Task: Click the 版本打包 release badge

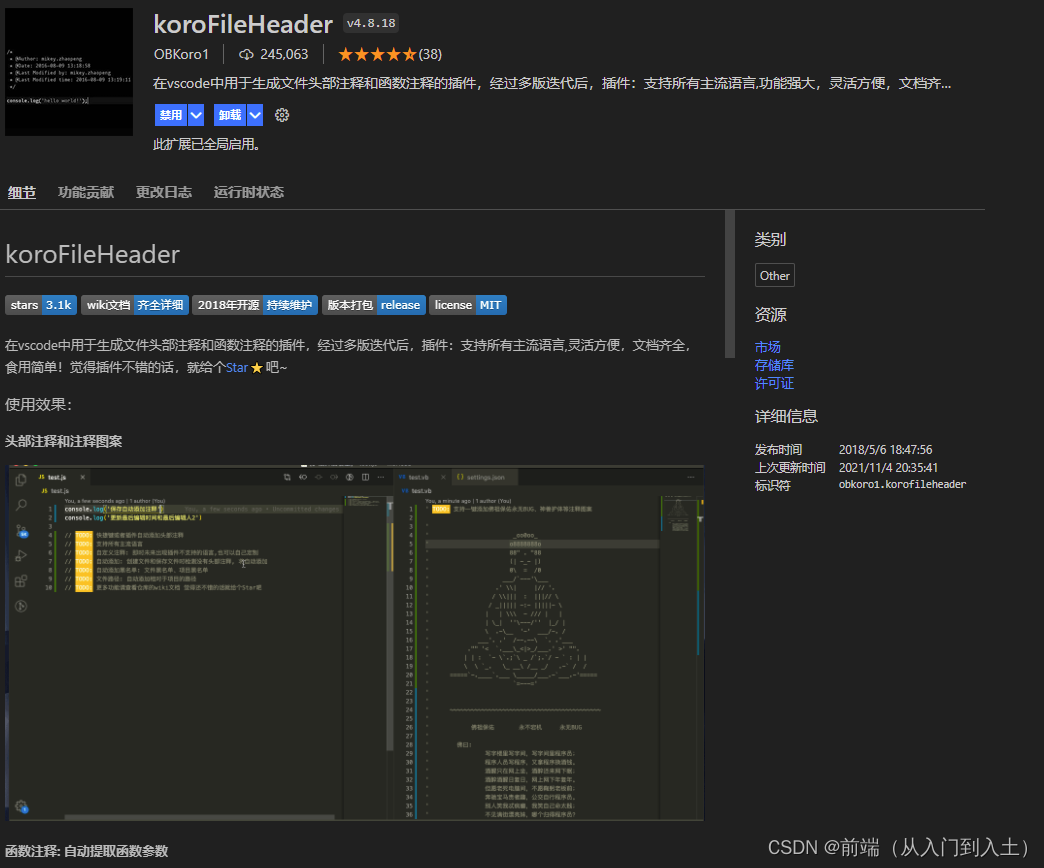Action: pos(374,305)
